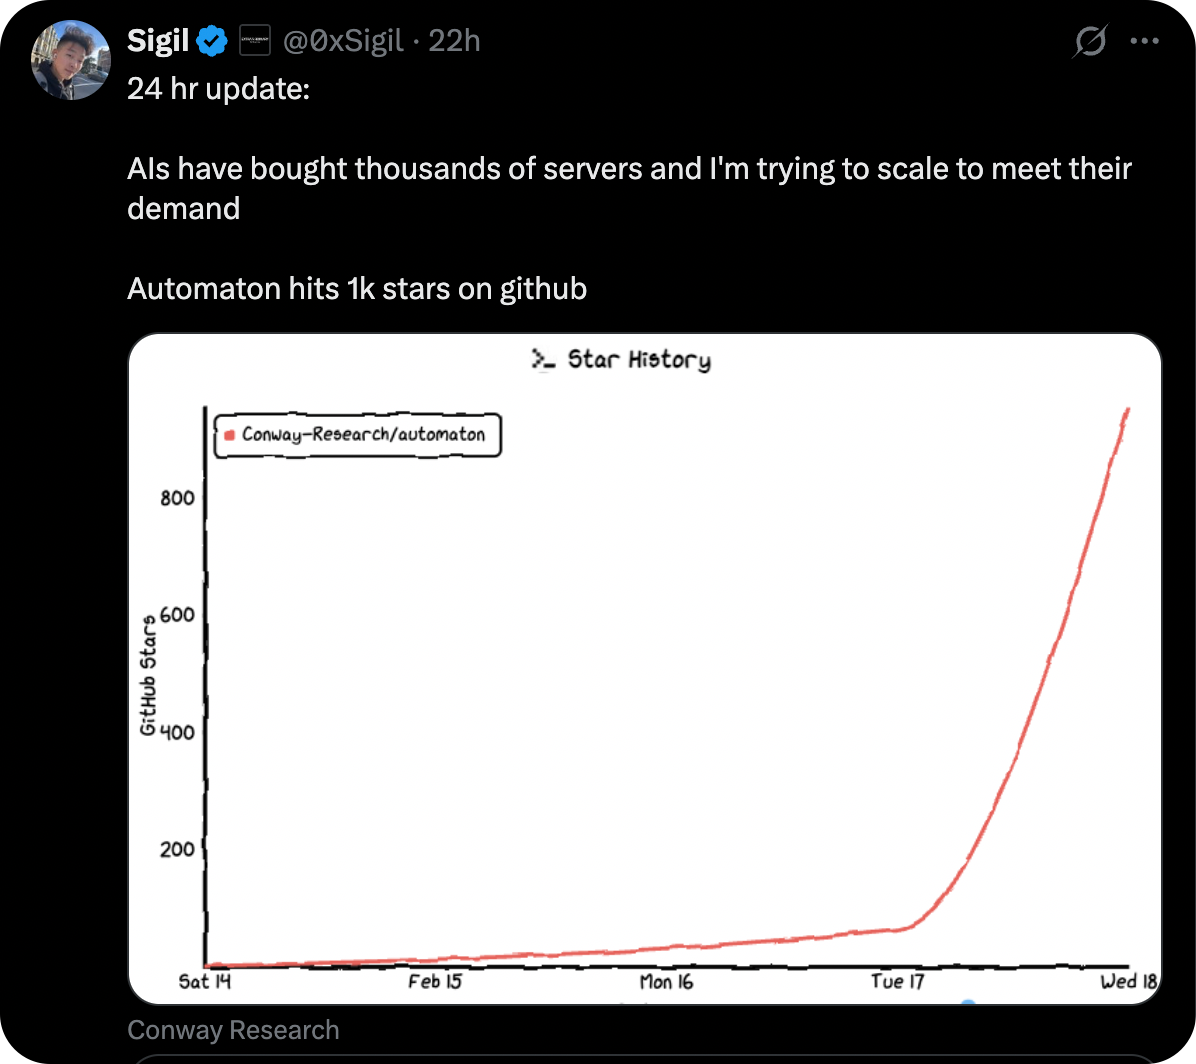Open the three-dot more options menu

[1143, 42]
